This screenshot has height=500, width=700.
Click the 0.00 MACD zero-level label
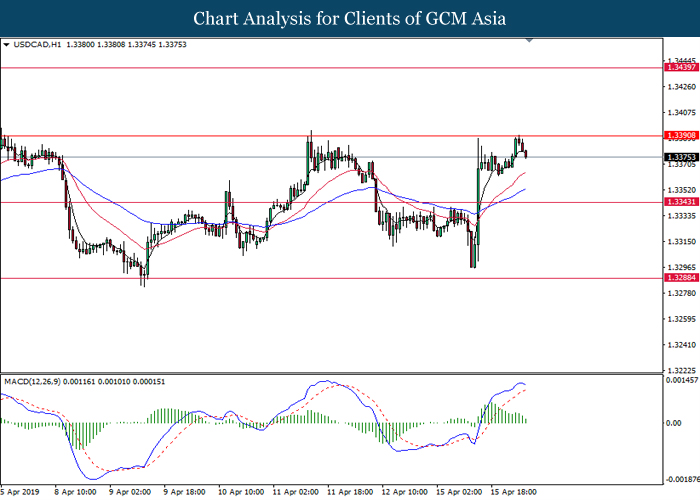pyautogui.click(x=676, y=423)
